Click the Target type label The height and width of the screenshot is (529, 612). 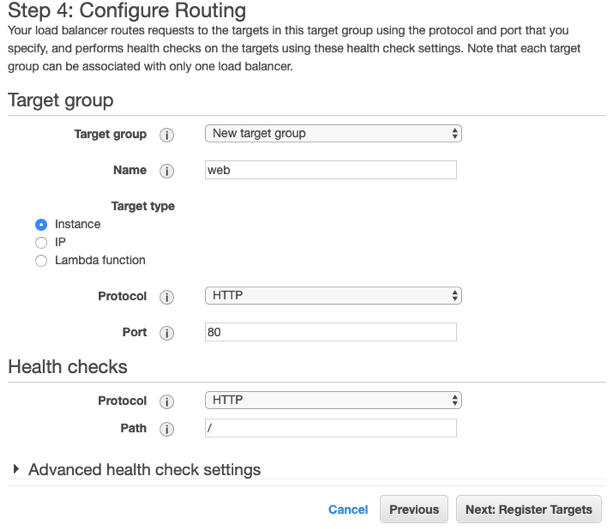click(x=143, y=206)
